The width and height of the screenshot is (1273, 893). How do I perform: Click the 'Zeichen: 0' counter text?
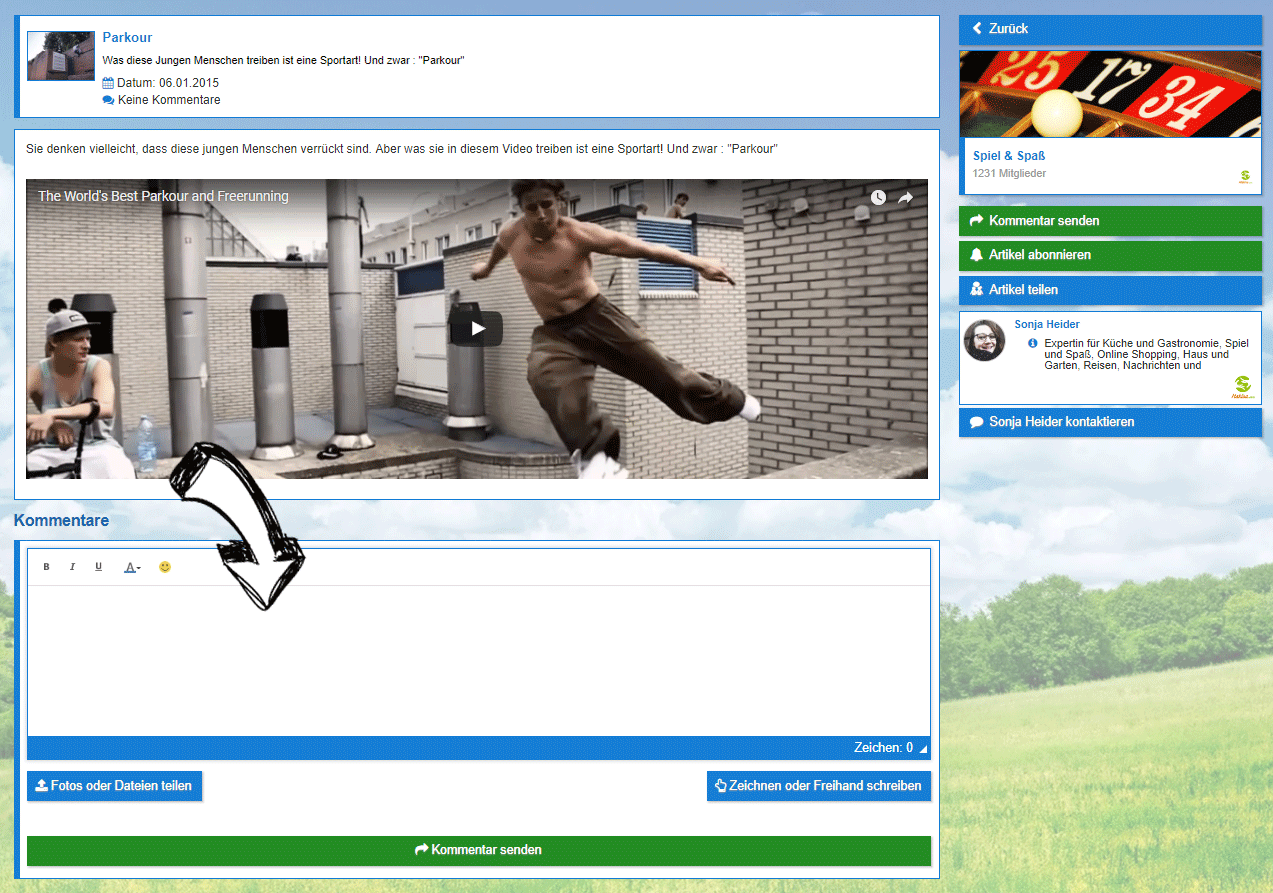tap(883, 748)
